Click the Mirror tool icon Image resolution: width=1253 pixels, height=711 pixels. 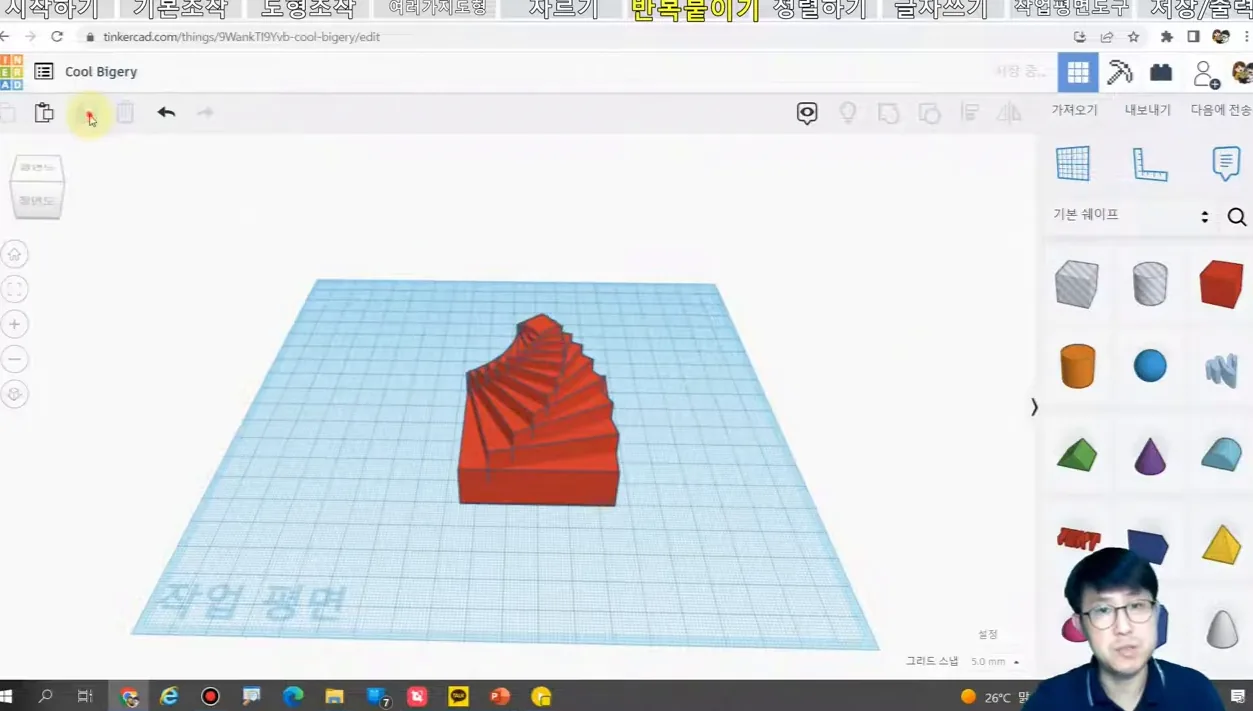(x=1009, y=113)
